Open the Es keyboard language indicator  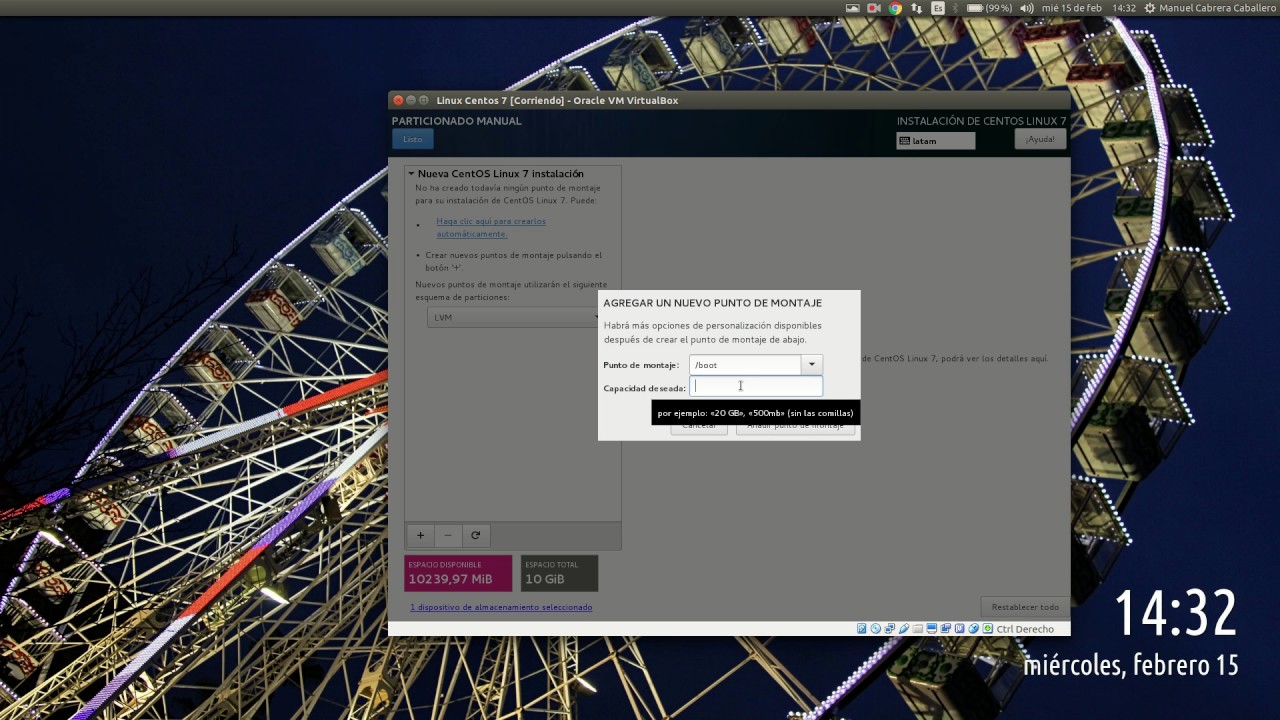(x=938, y=8)
